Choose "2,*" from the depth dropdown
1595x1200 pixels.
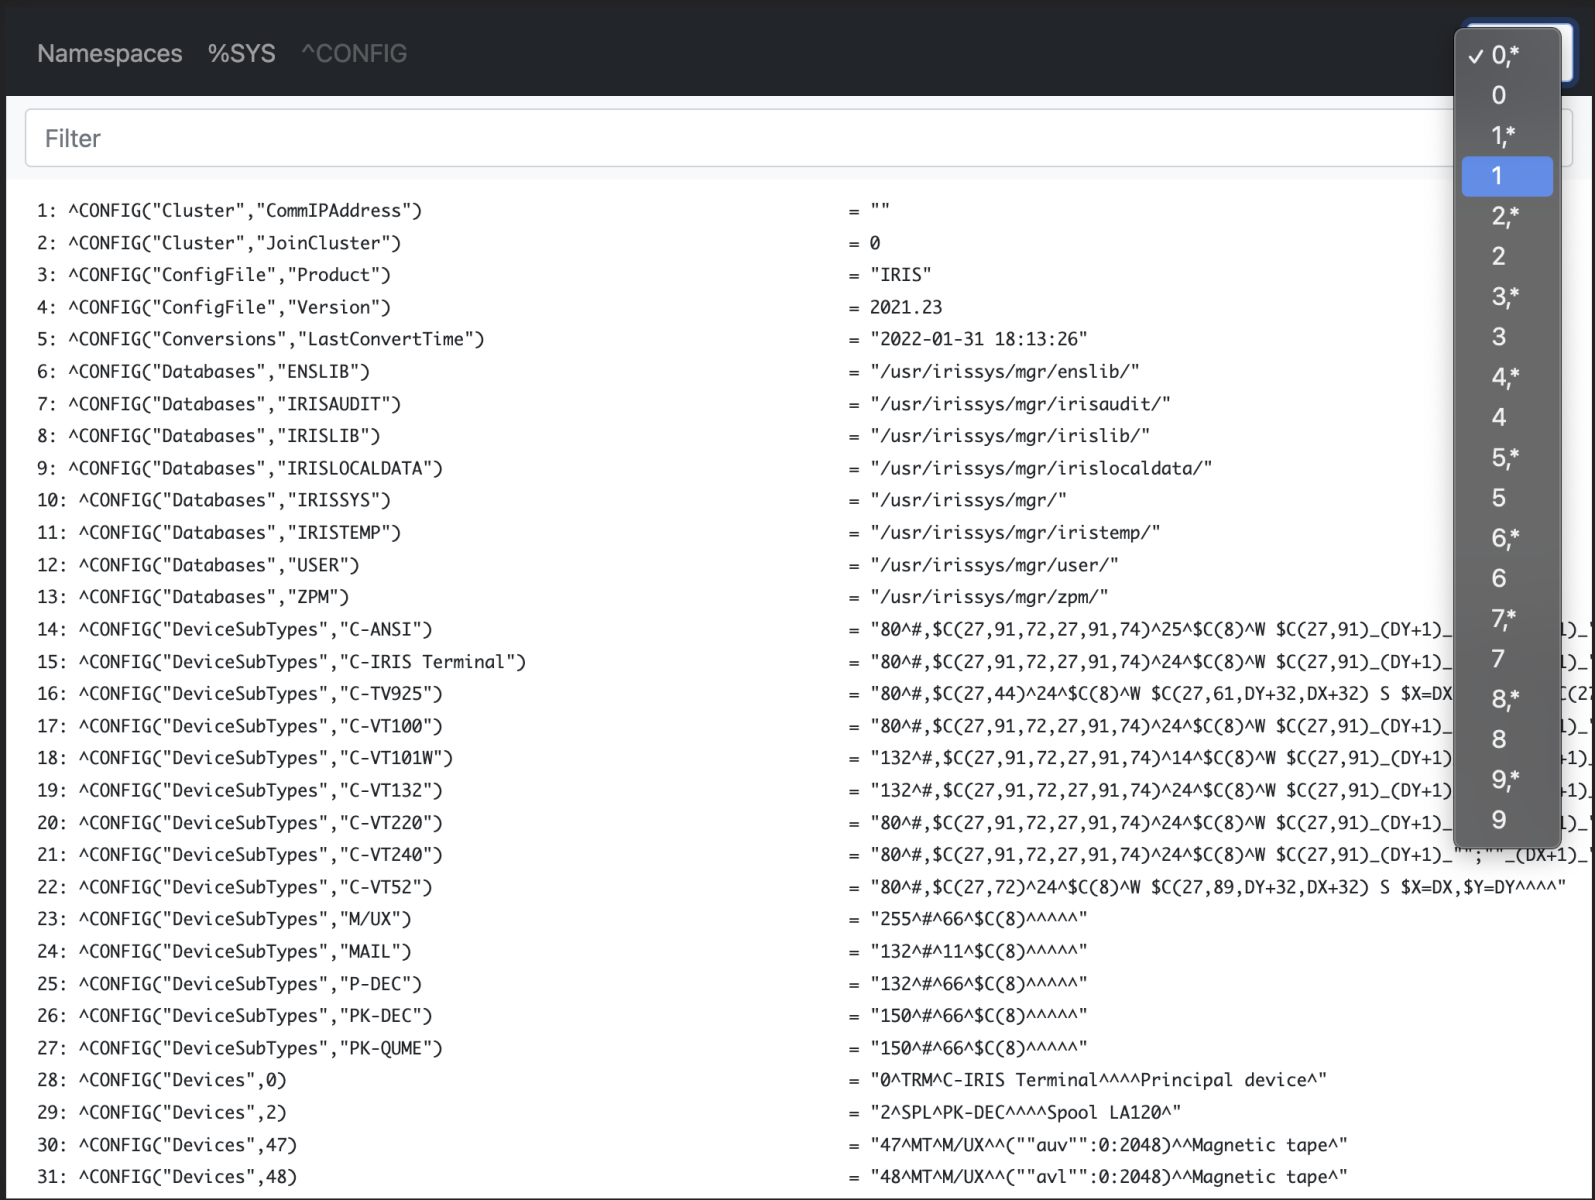tap(1505, 216)
